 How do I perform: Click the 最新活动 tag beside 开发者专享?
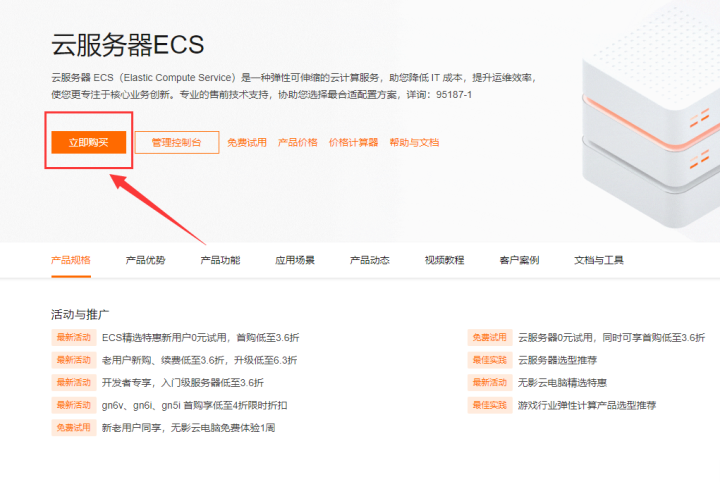[74, 382]
